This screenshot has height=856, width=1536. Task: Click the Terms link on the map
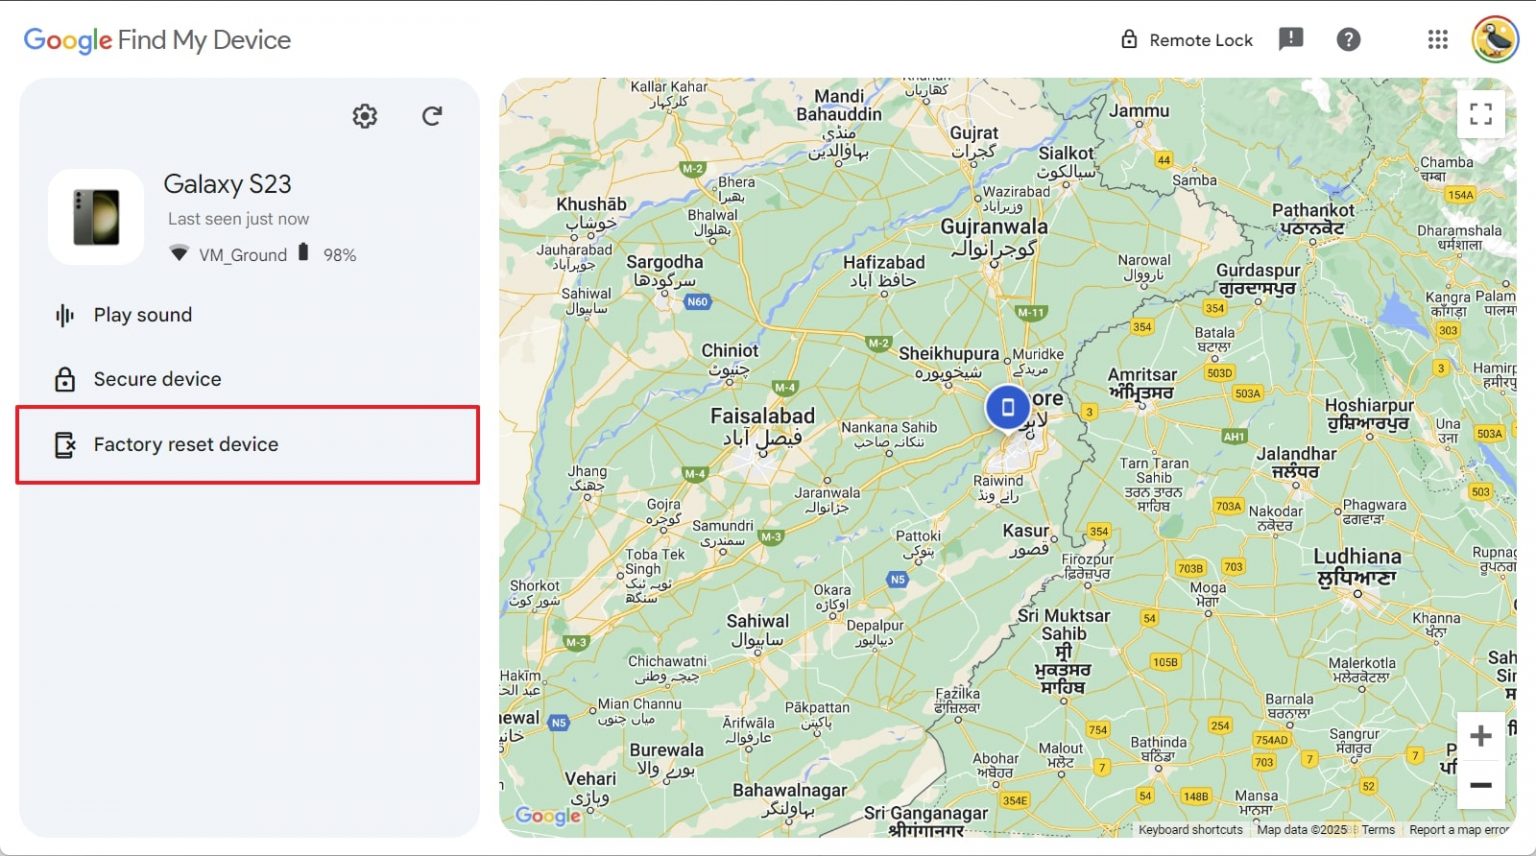pos(1378,830)
